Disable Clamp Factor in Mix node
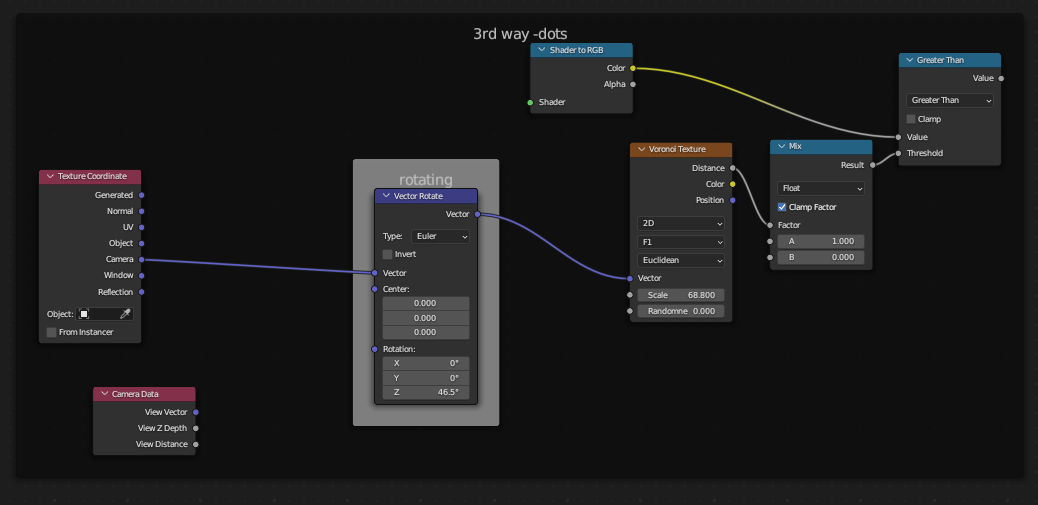 782,207
